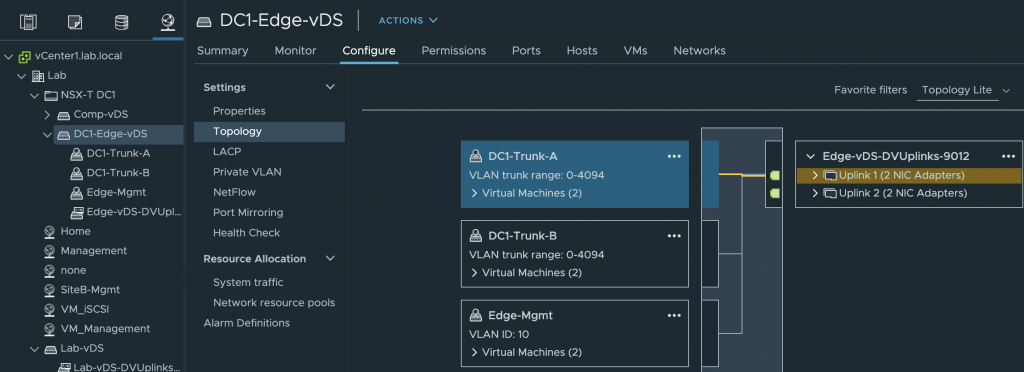Open the Storage inventory icon
The image size is (1024, 372).
coord(121,22)
